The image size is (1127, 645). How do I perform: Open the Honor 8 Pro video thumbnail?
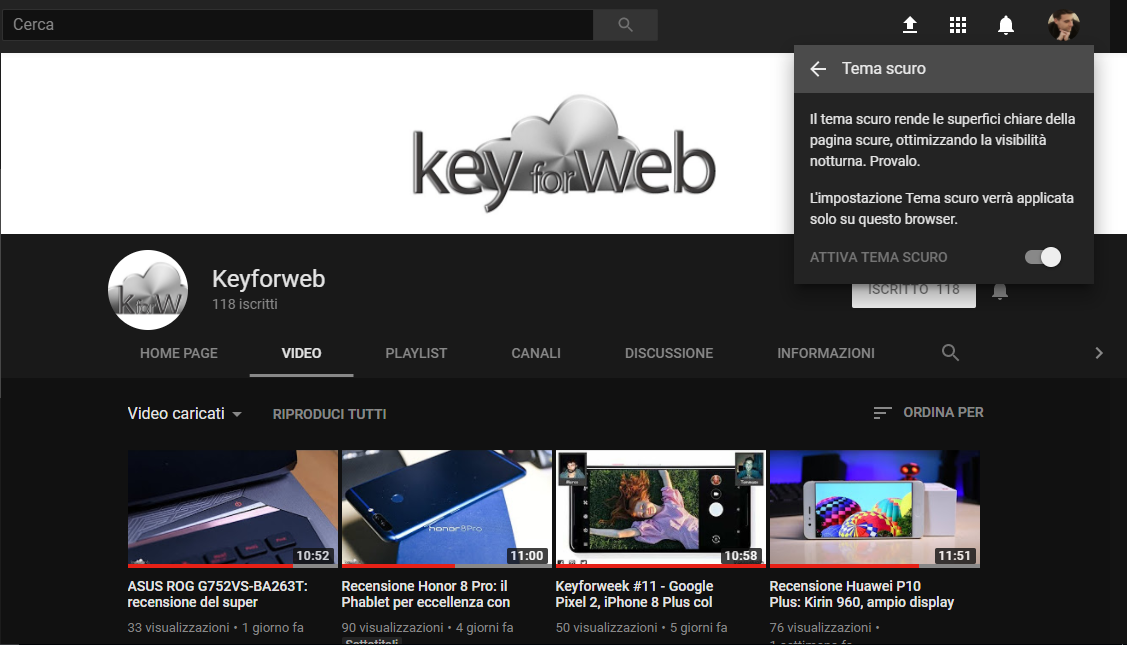click(446, 508)
